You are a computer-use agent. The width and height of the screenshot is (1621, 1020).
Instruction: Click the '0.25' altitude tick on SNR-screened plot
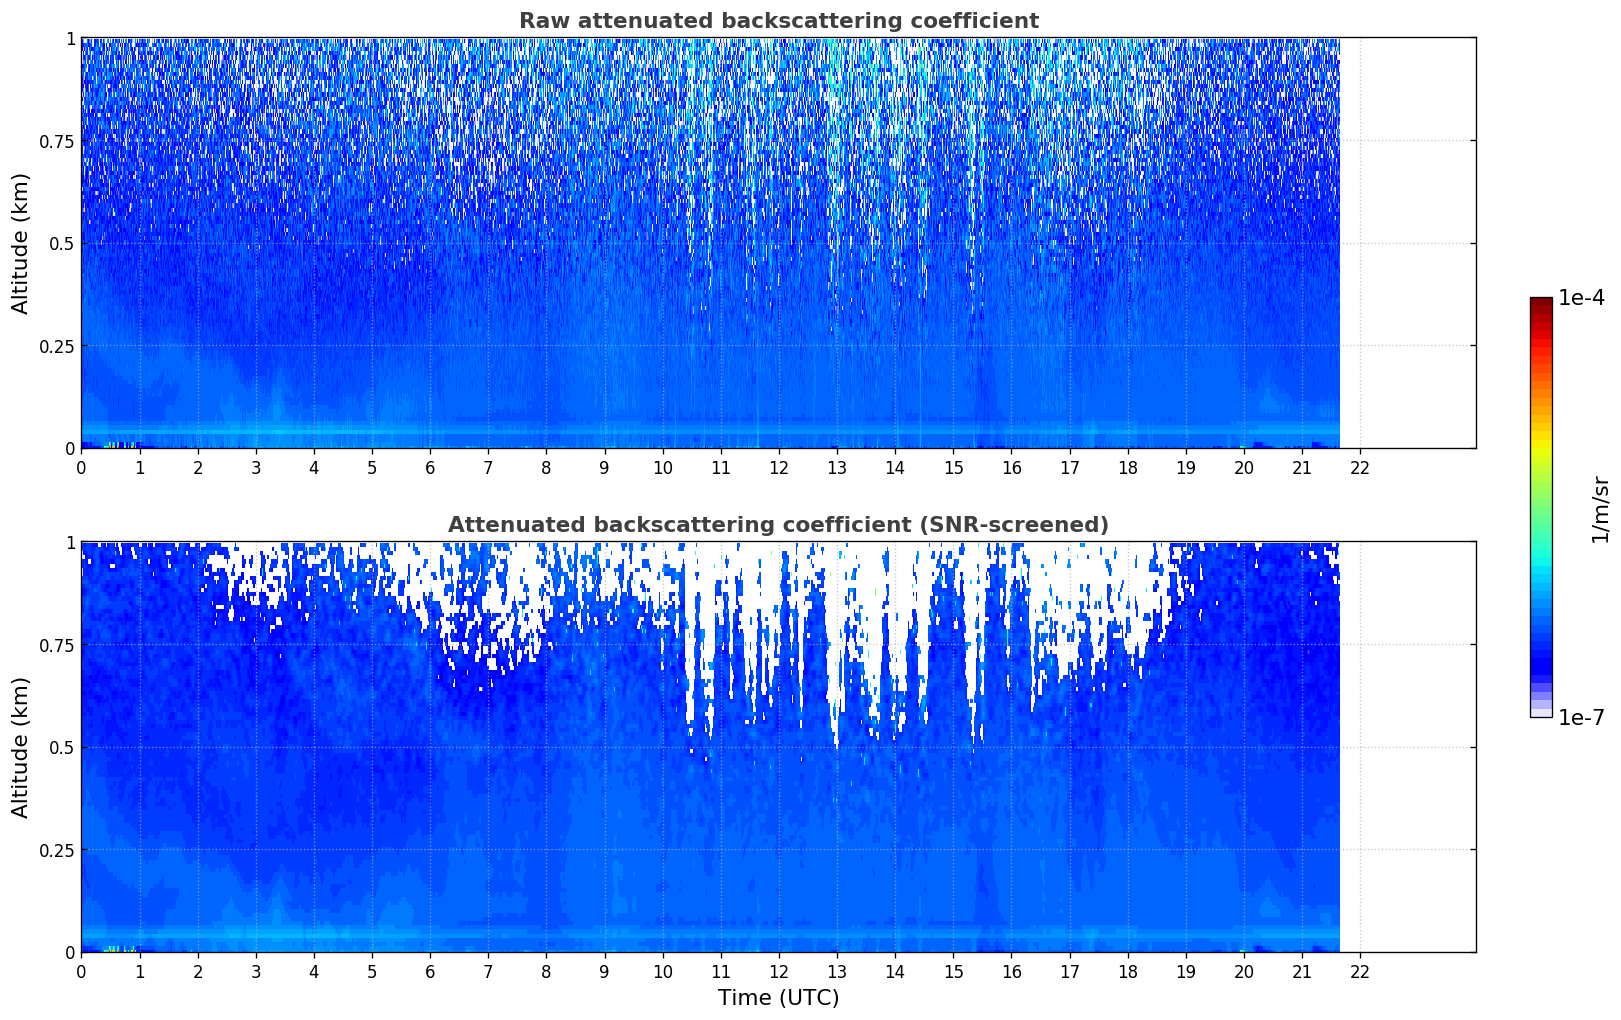pyautogui.click(x=57, y=850)
